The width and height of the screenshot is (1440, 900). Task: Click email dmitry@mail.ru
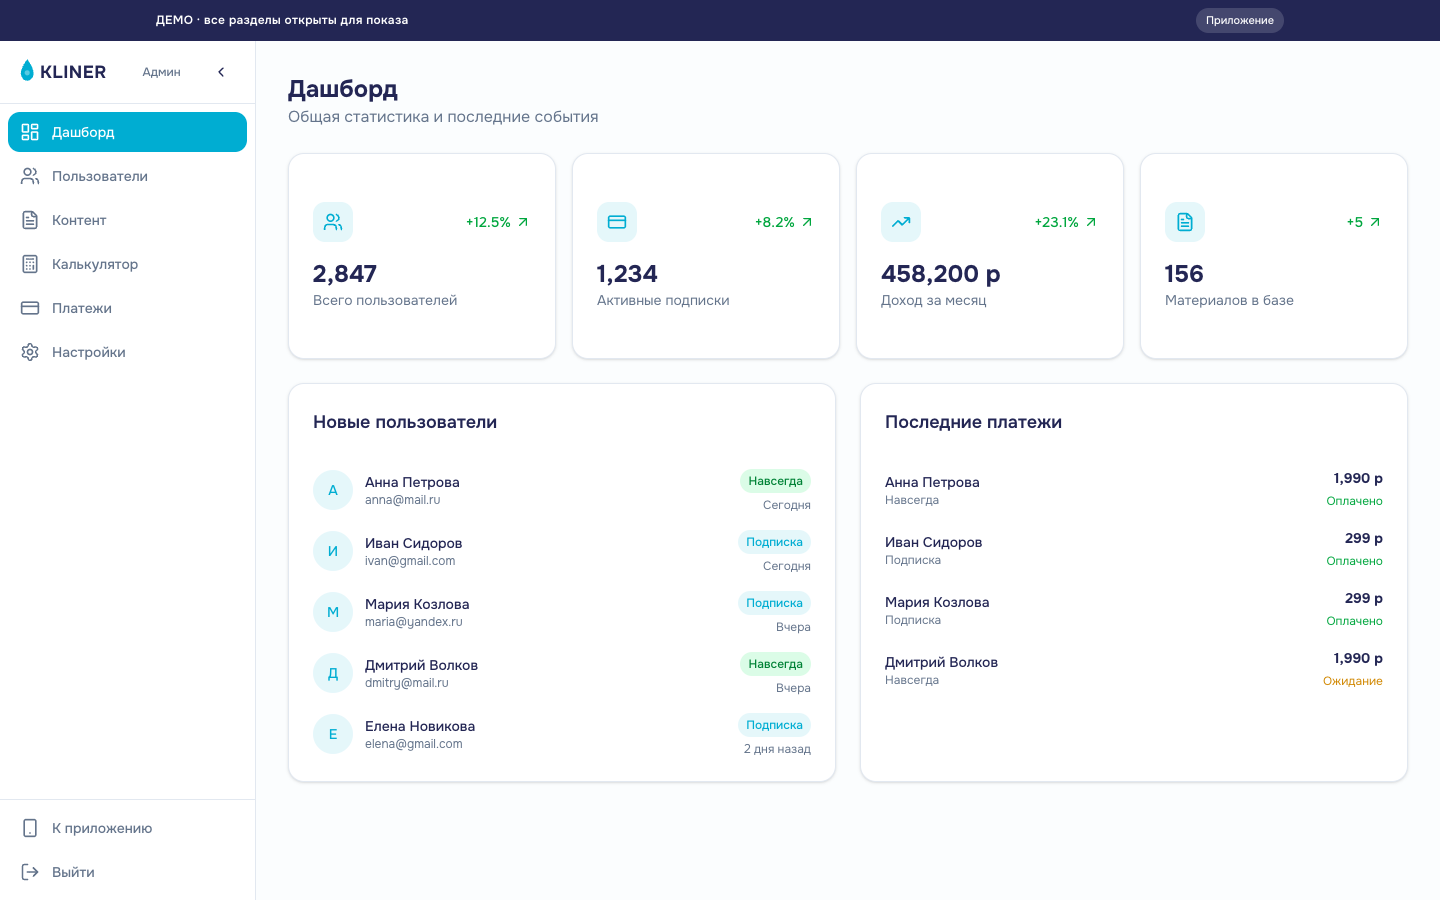[406, 683]
